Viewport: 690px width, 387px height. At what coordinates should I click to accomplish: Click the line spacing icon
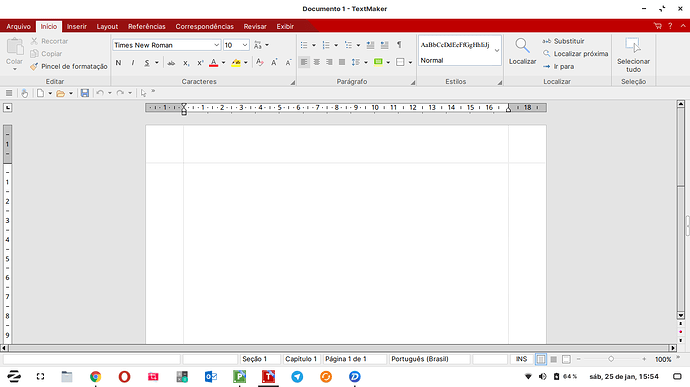[x=356, y=62]
